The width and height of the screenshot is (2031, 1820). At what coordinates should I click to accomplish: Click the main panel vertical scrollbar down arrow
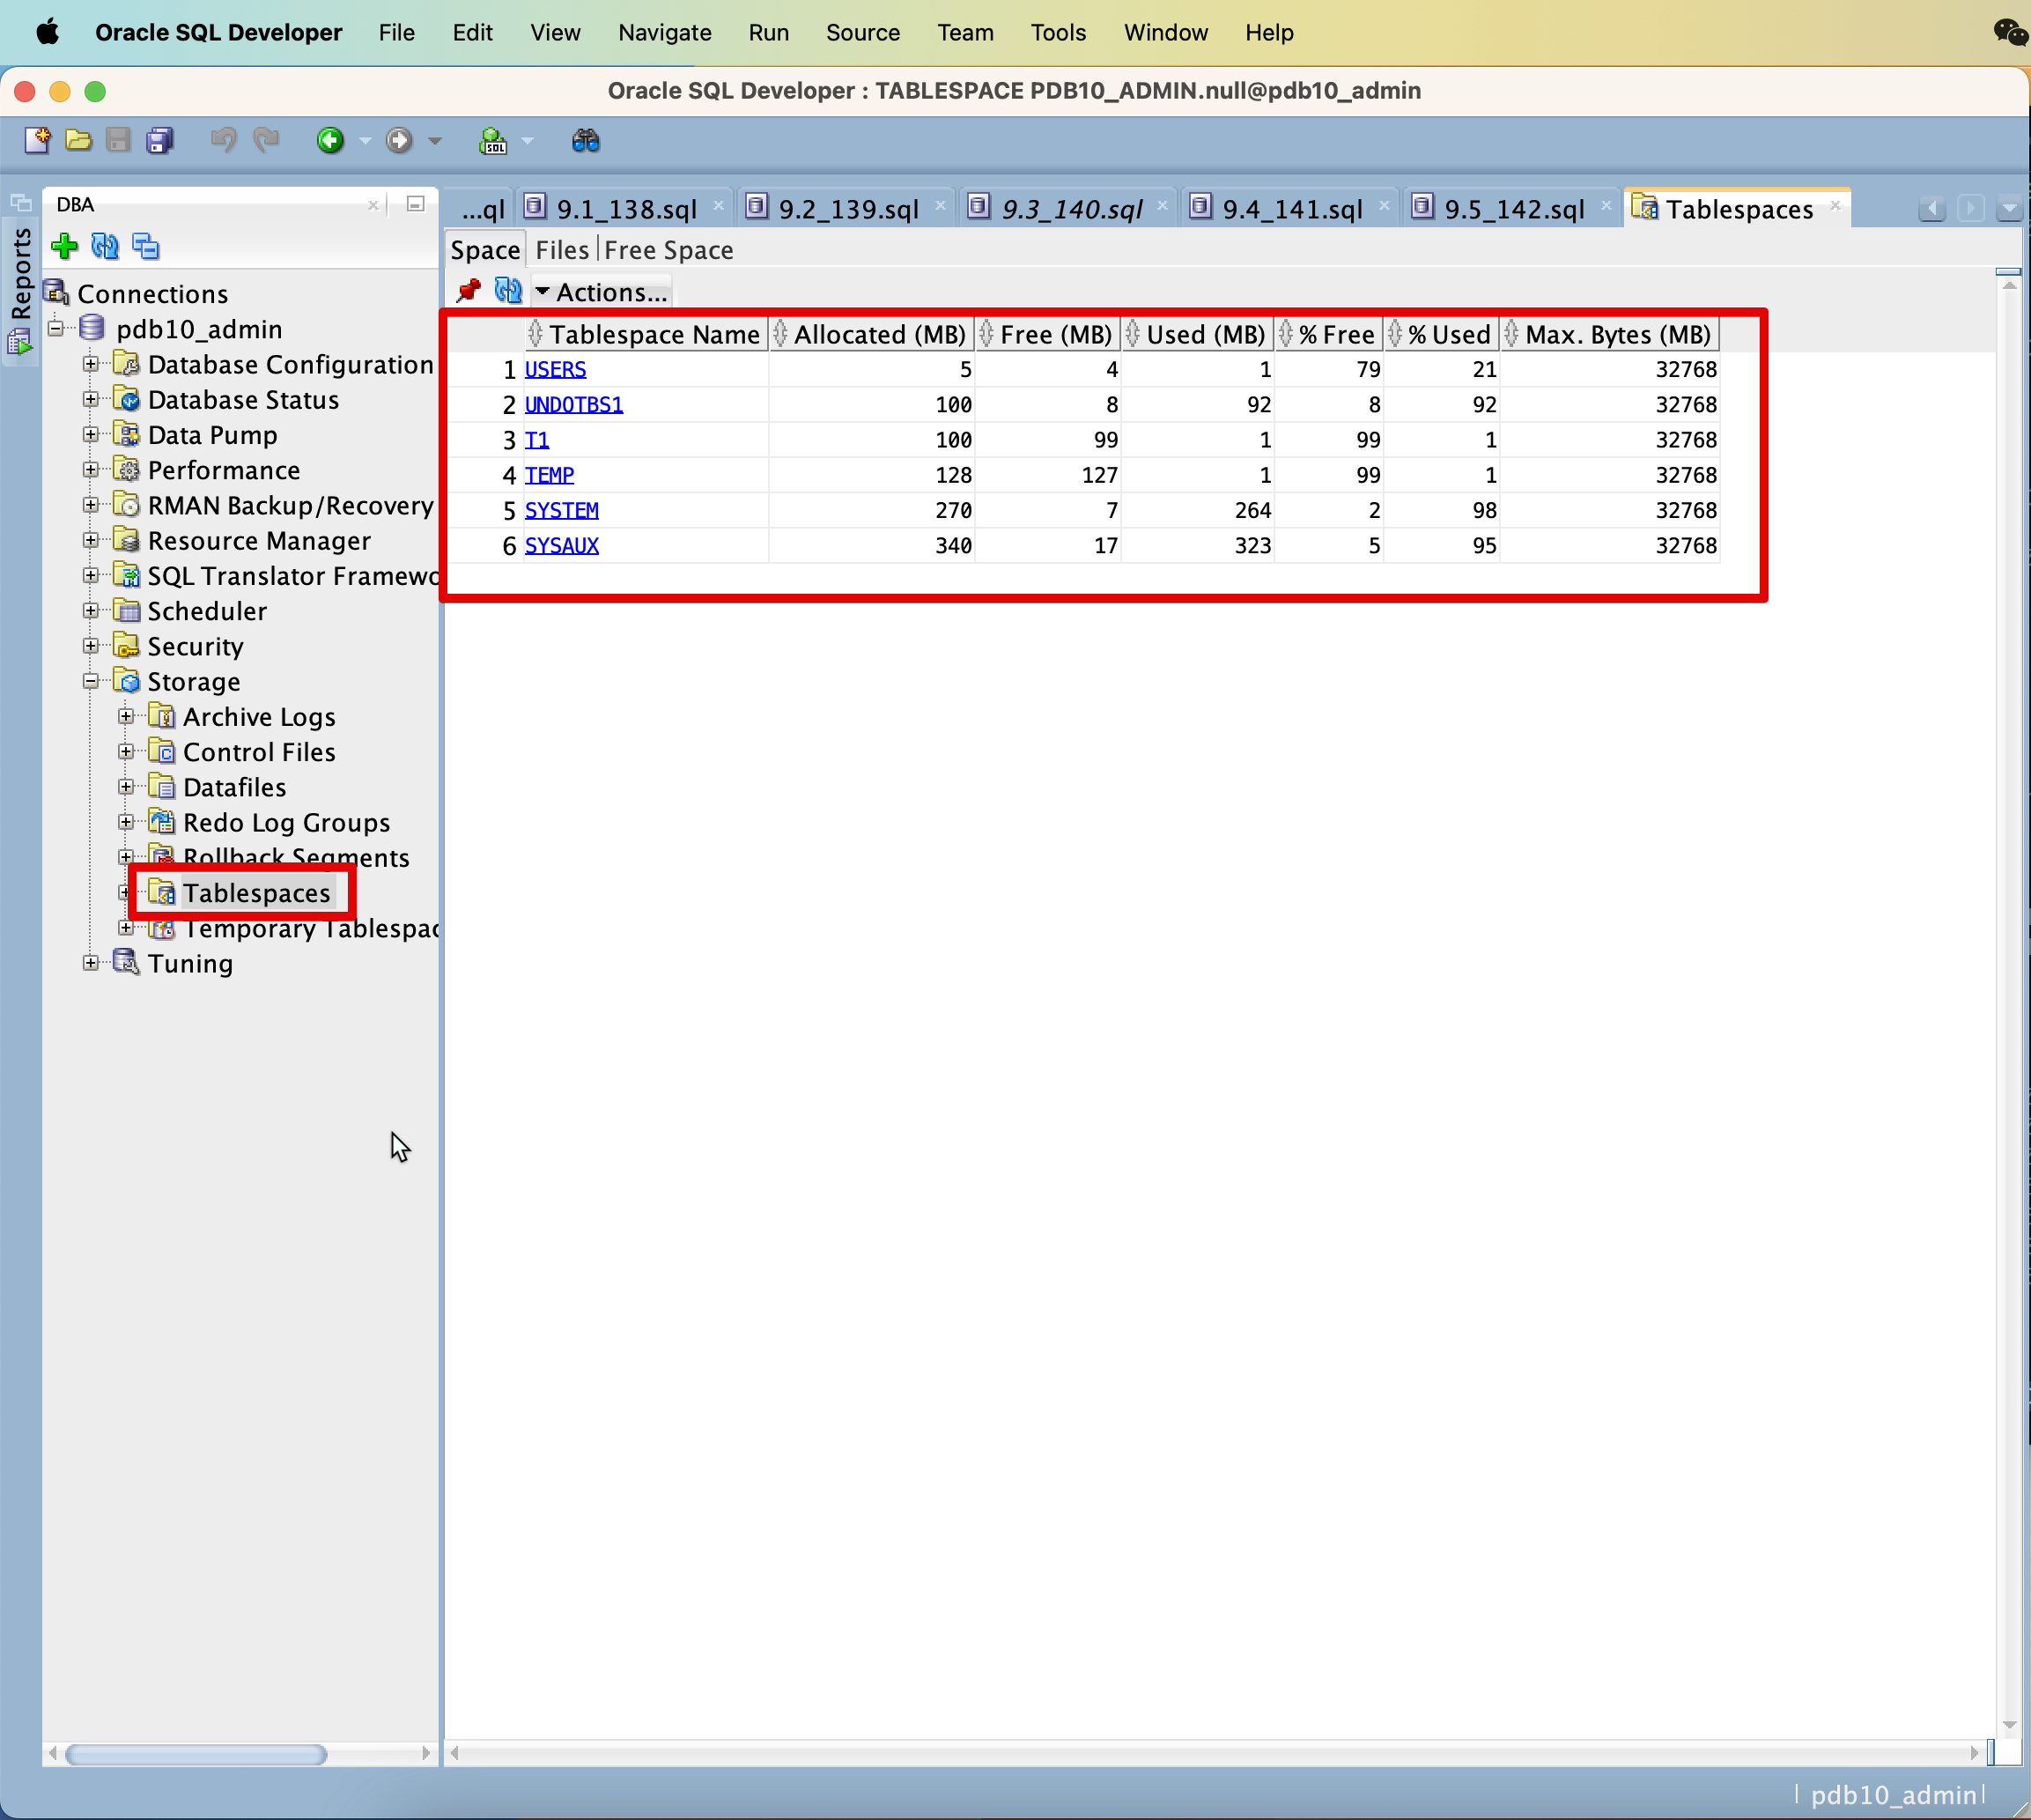2009,1725
